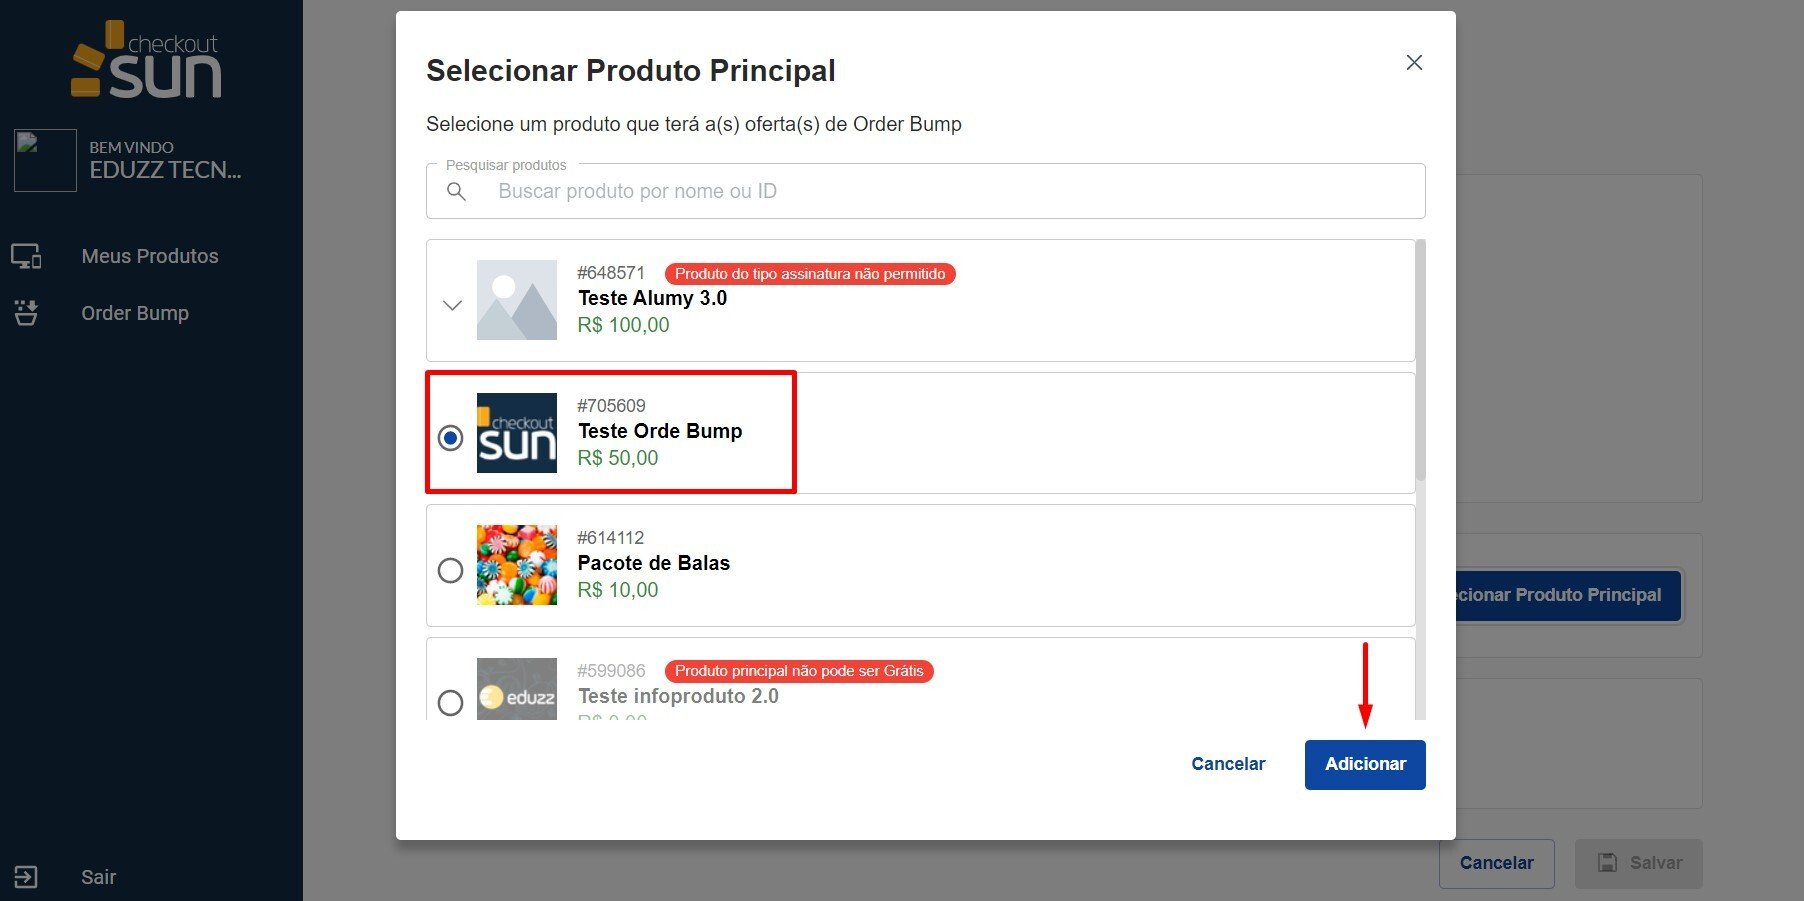Click the Adicionar button
This screenshot has width=1804, height=901.
coord(1364,765)
